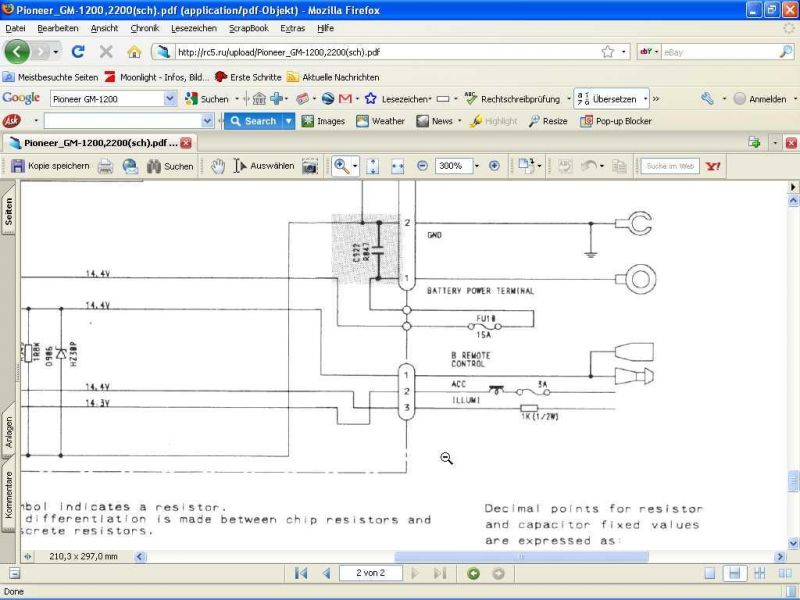This screenshot has height=600, width=800.
Task: Click Anmelden sign-in button
Action: (760, 99)
